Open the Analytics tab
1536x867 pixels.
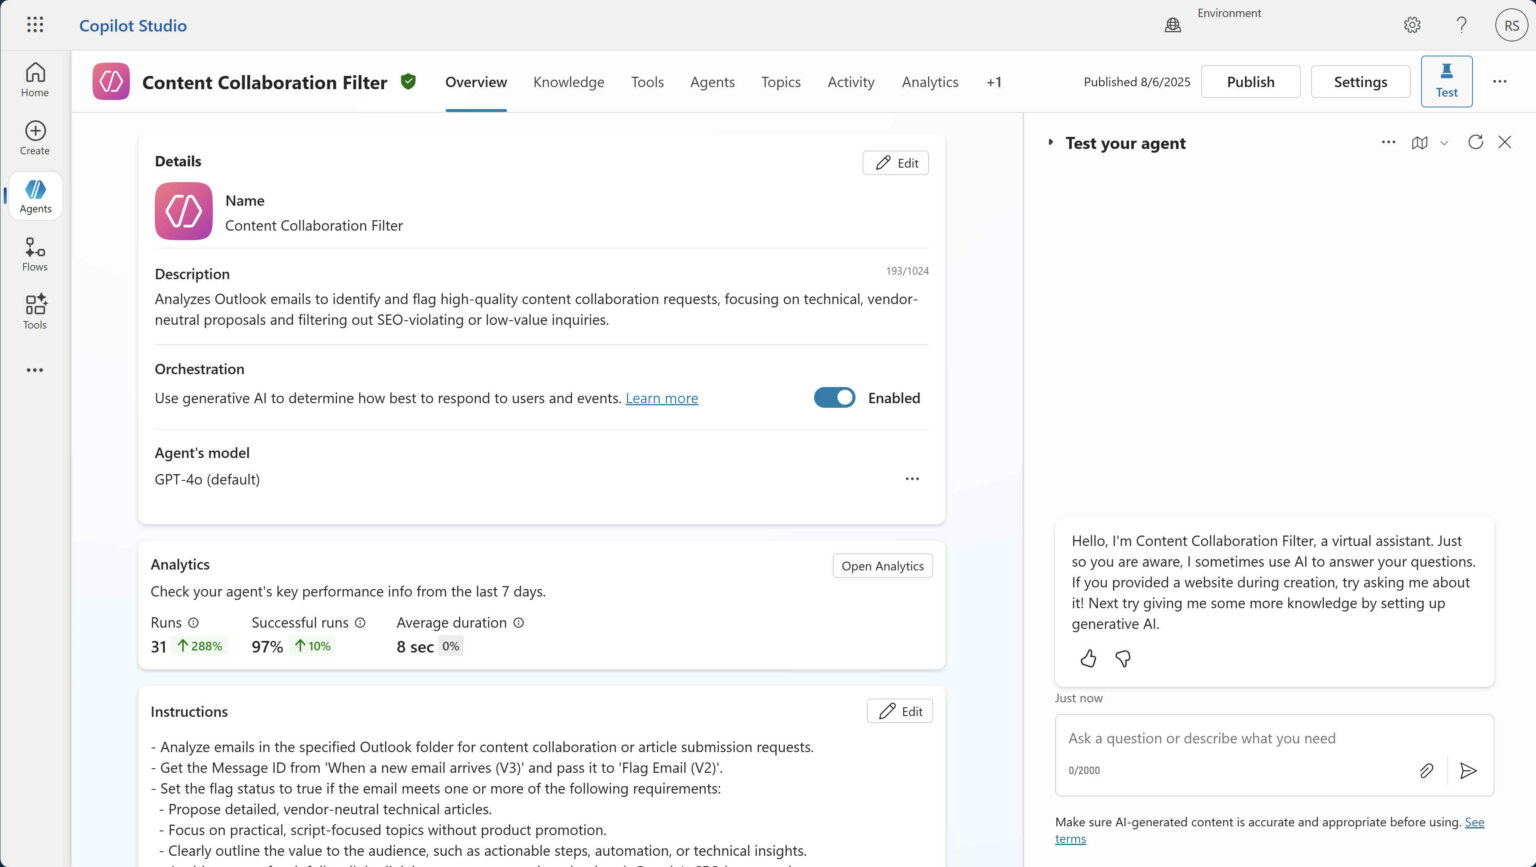click(929, 82)
